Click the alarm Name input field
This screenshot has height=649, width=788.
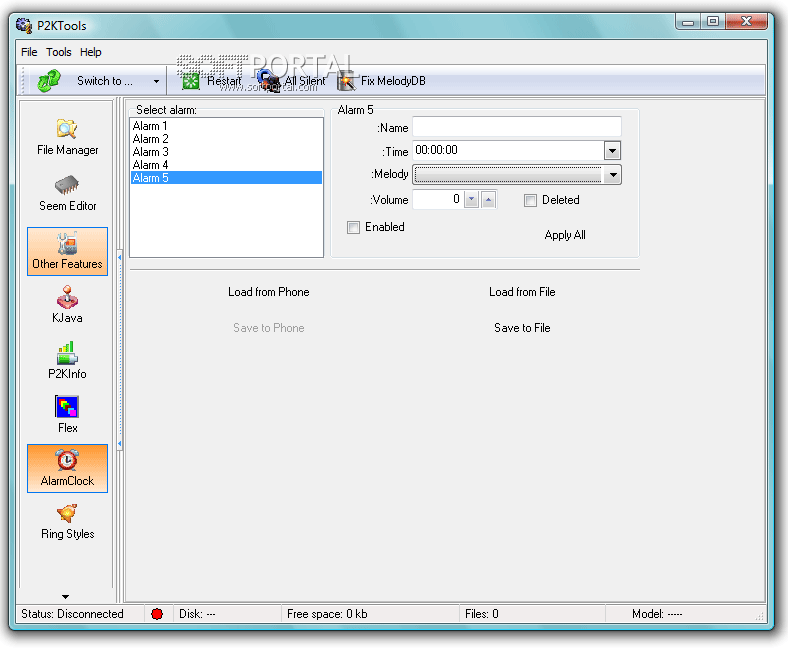click(517, 127)
